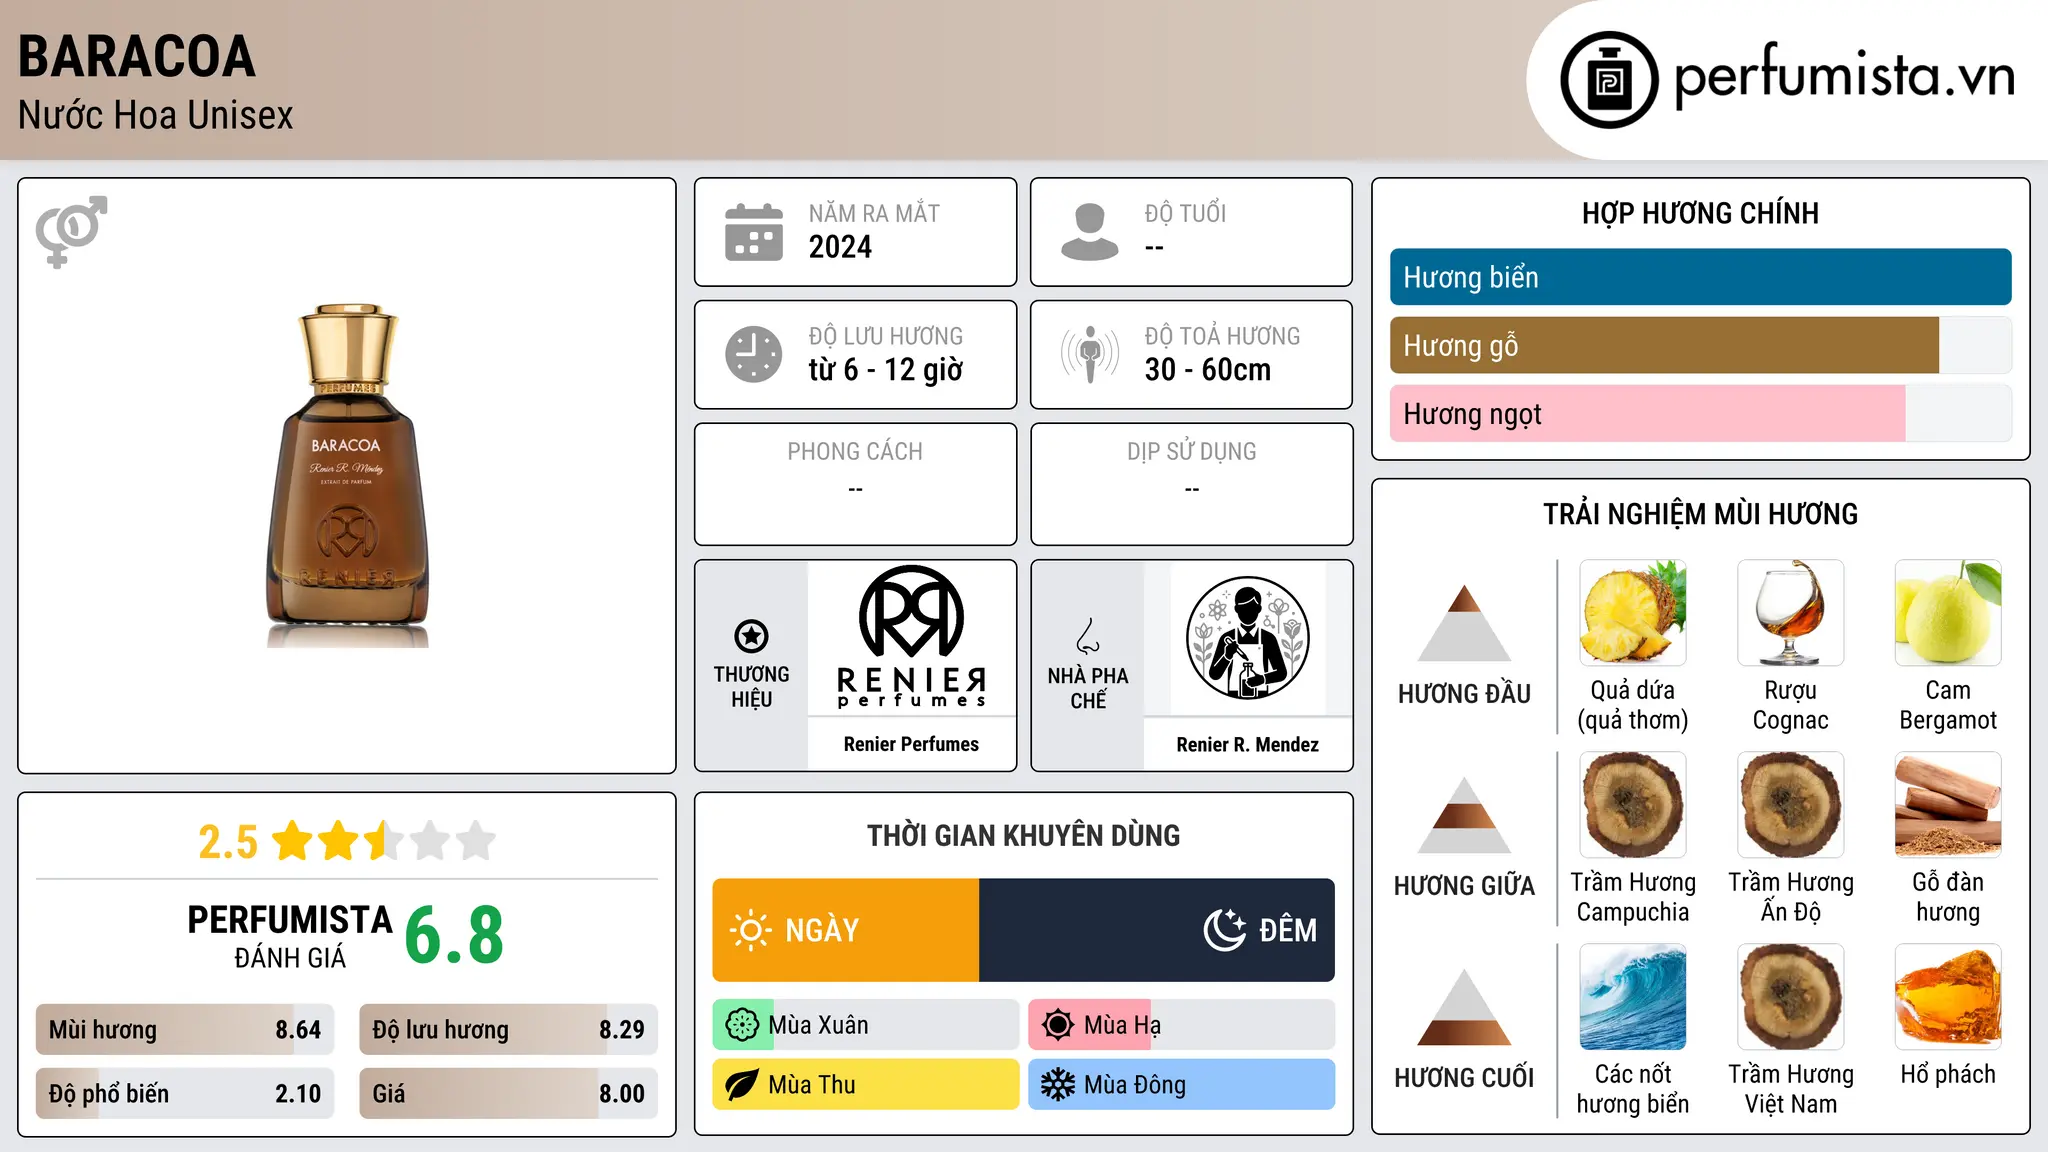Click the Hợp hương chính heading

1700,213
